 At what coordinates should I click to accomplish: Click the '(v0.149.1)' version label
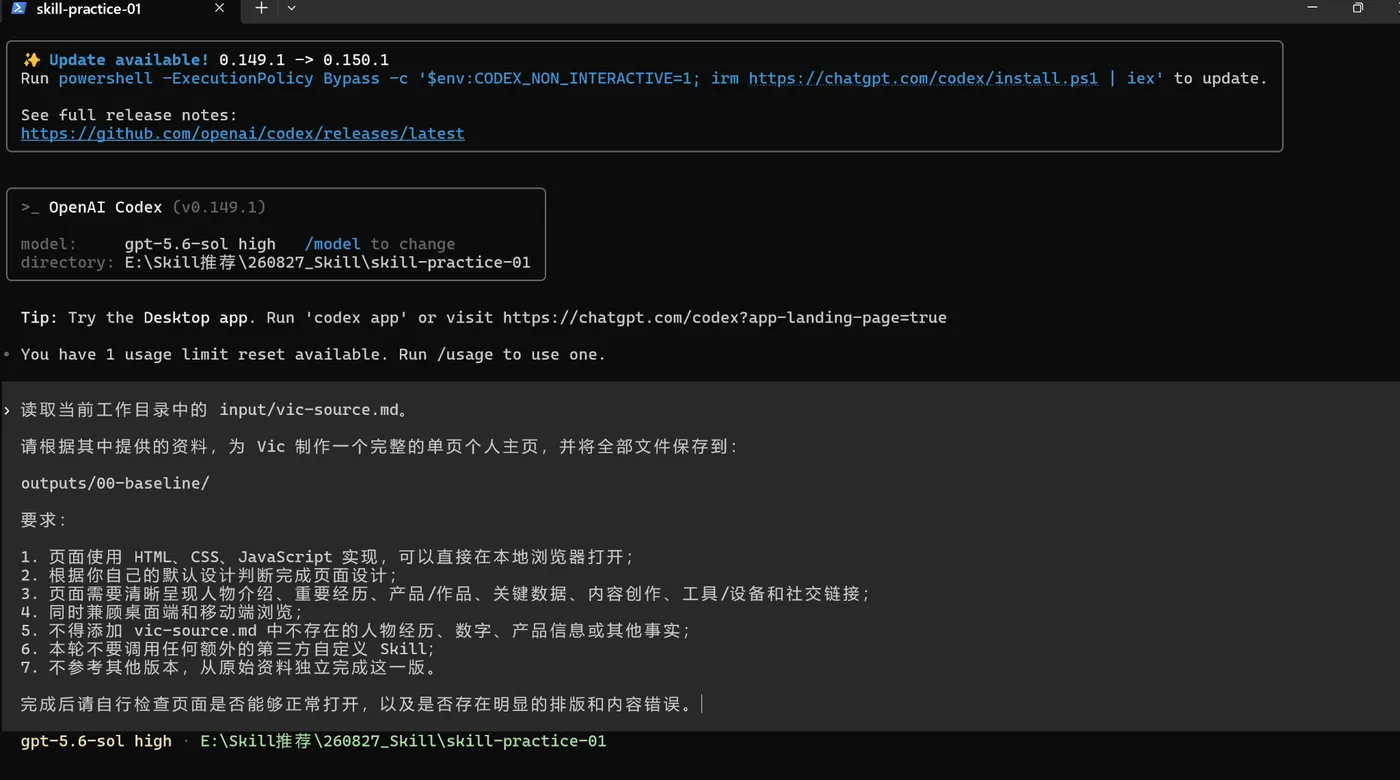pos(219,207)
